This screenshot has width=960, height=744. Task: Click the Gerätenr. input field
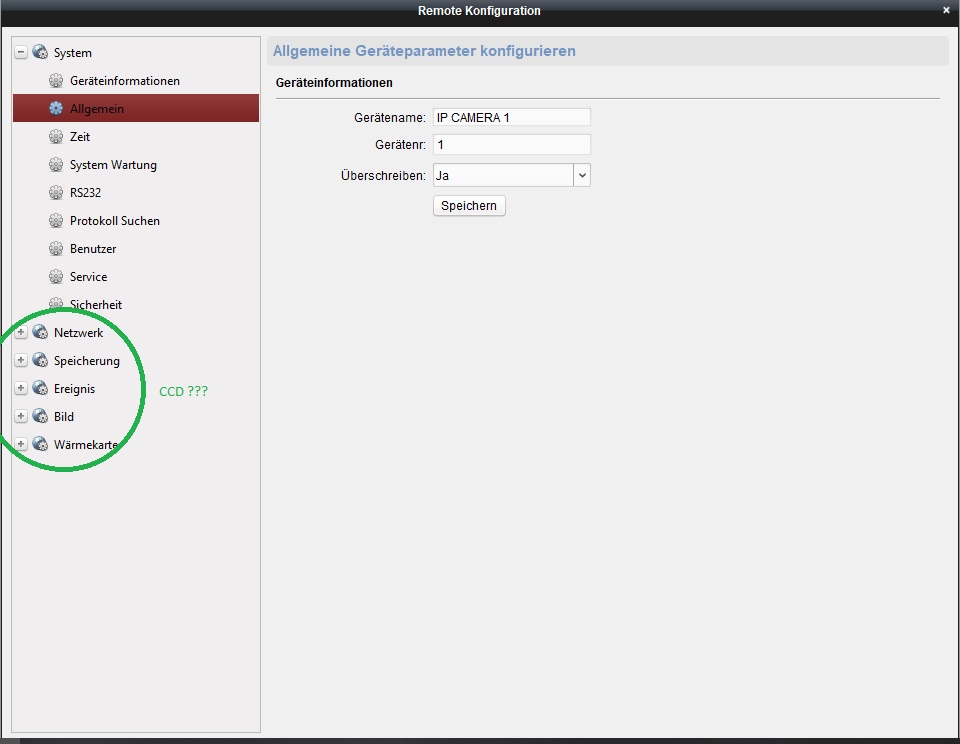pos(511,145)
